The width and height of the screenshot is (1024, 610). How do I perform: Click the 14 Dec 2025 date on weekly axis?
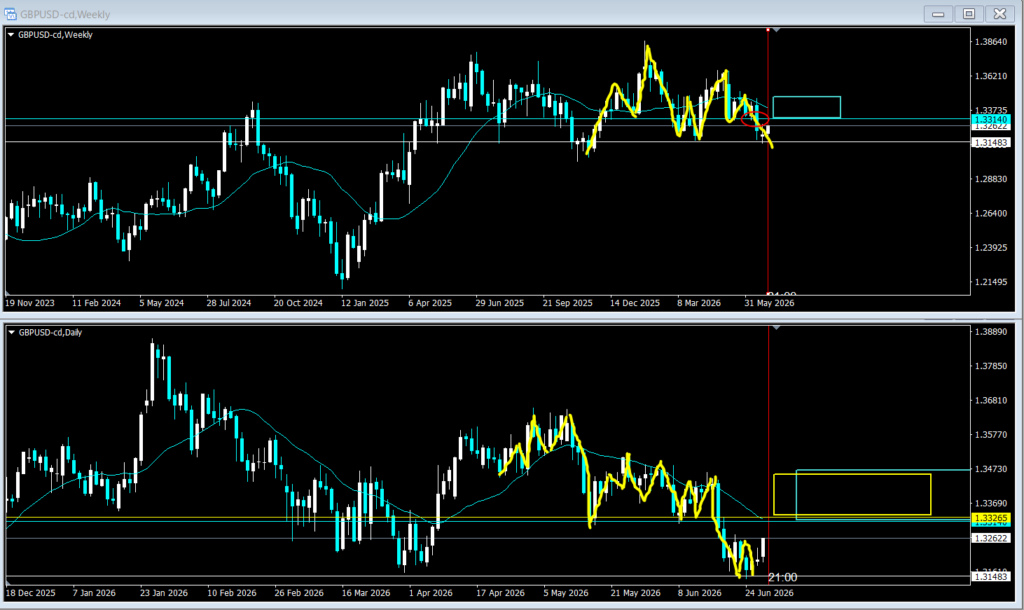[635, 303]
